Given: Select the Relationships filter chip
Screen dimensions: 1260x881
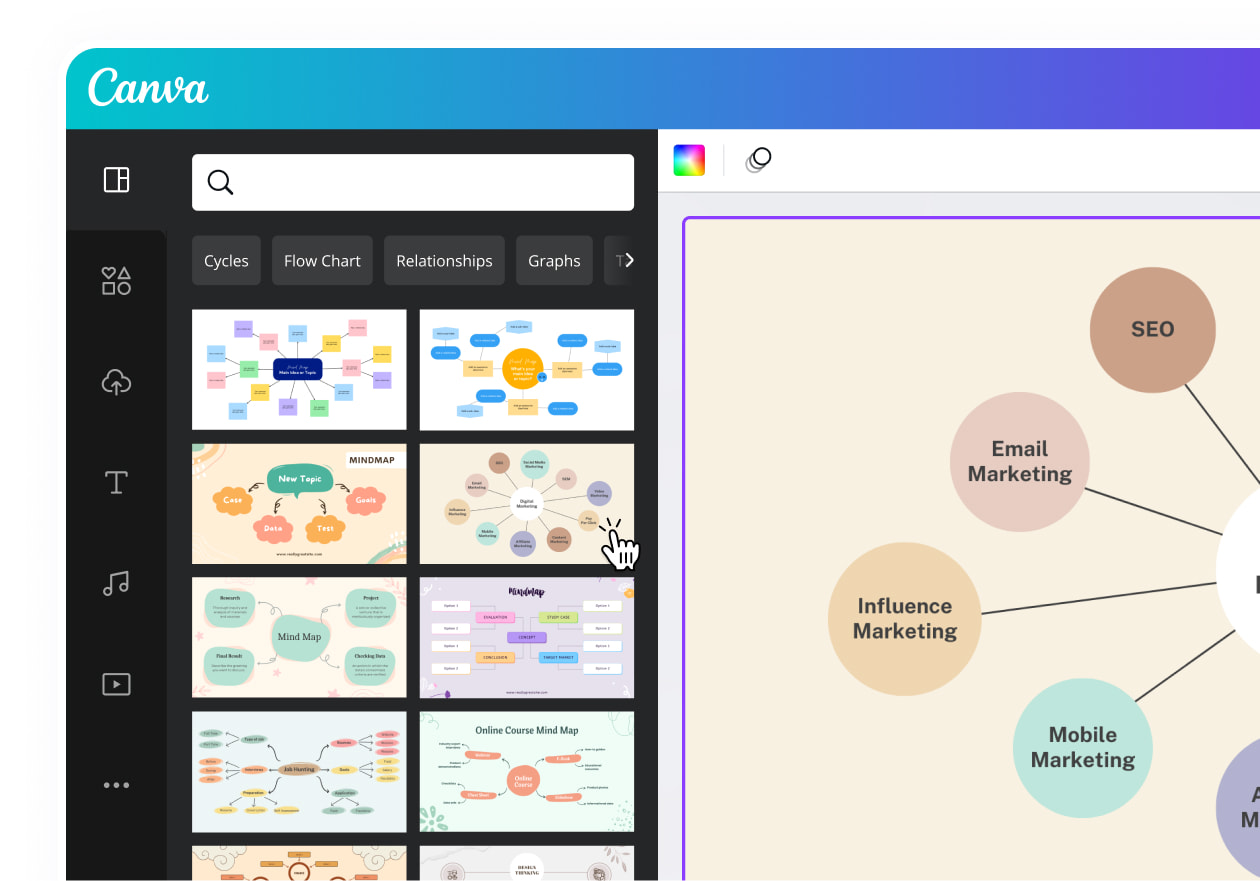Looking at the screenshot, I should pos(444,260).
